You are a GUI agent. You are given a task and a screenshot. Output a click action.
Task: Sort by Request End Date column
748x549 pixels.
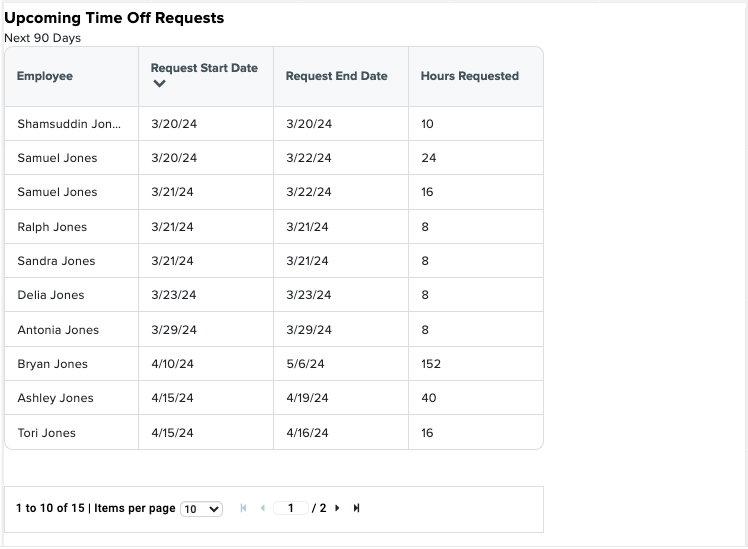(336, 76)
